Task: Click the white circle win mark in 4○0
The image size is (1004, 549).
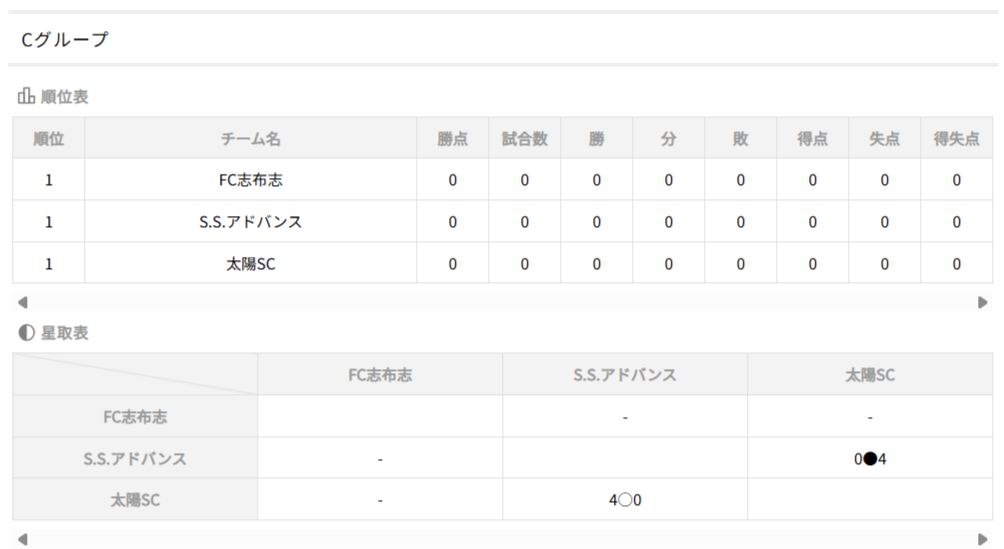Action: [625, 500]
